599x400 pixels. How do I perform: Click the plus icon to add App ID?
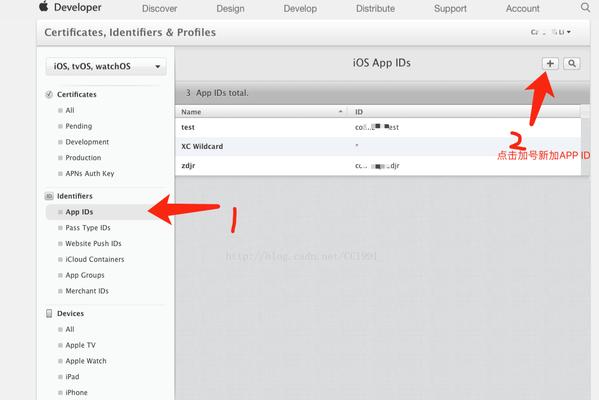point(550,63)
